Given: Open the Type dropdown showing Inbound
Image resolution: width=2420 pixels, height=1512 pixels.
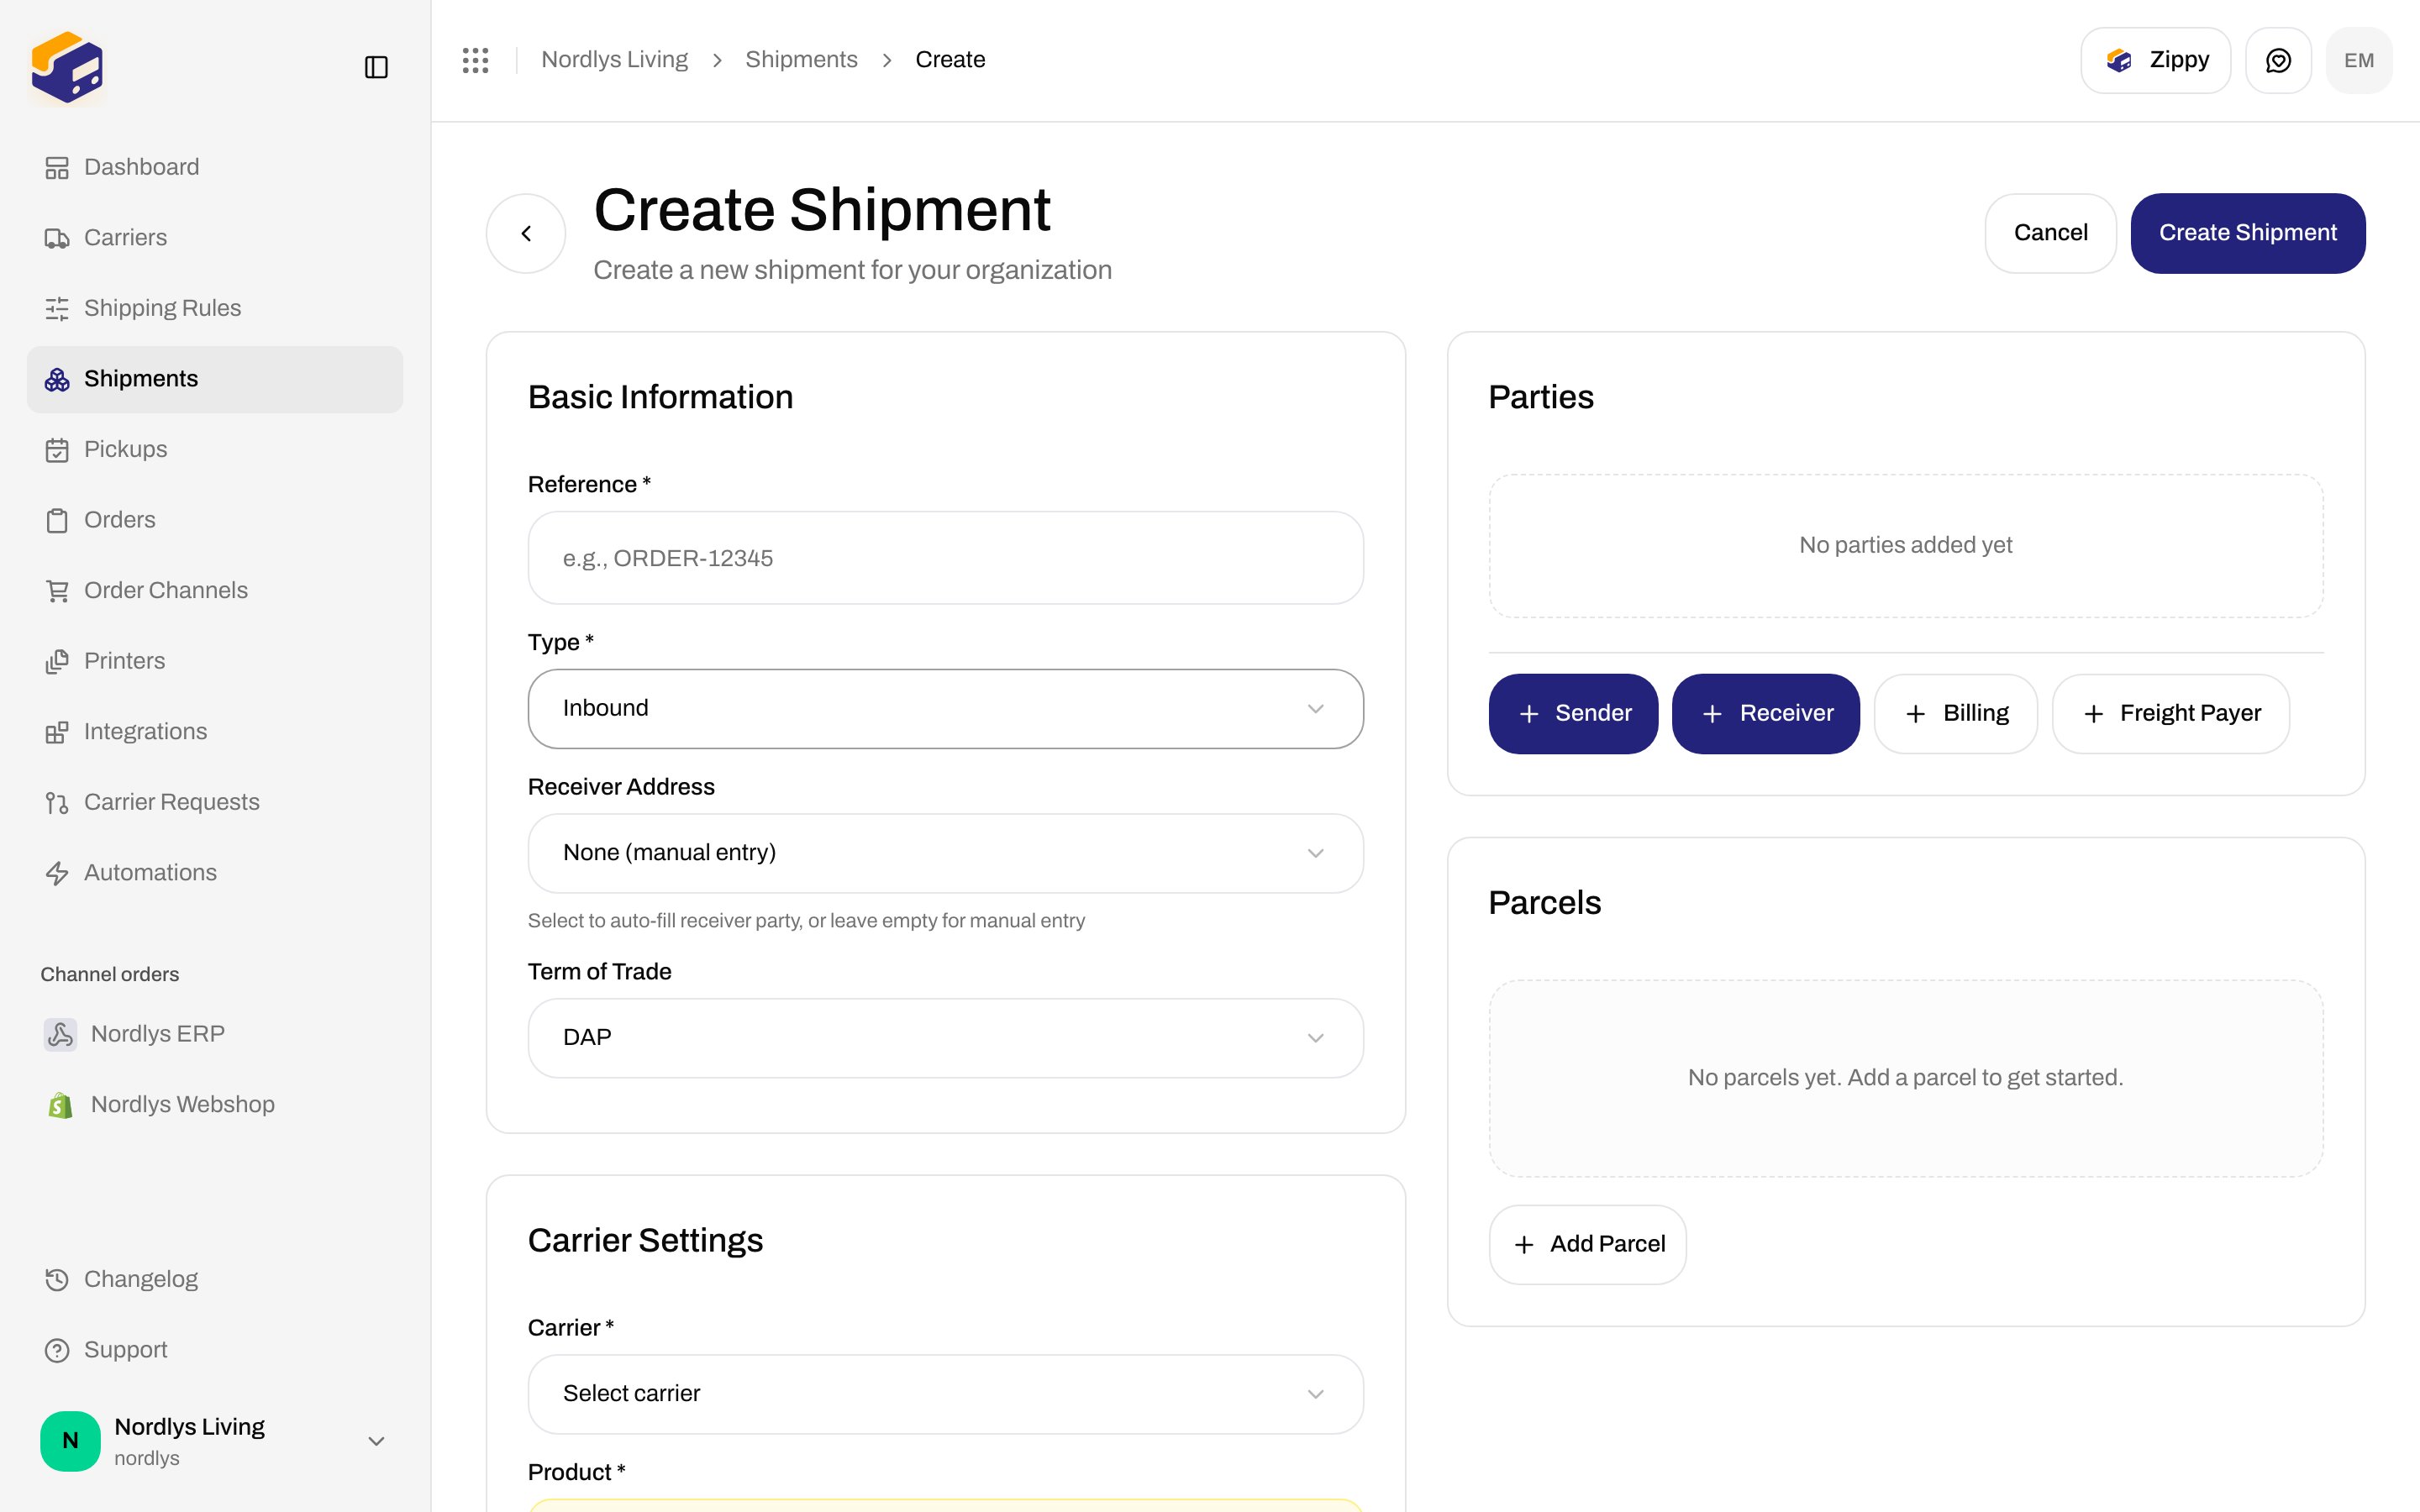Looking at the screenshot, I should point(945,708).
